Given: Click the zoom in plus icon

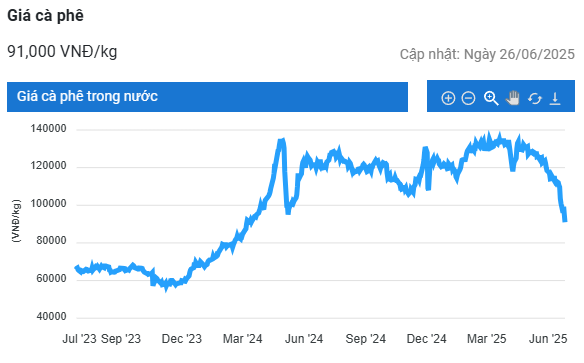Looking at the screenshot, I should [x=448, y=98].
